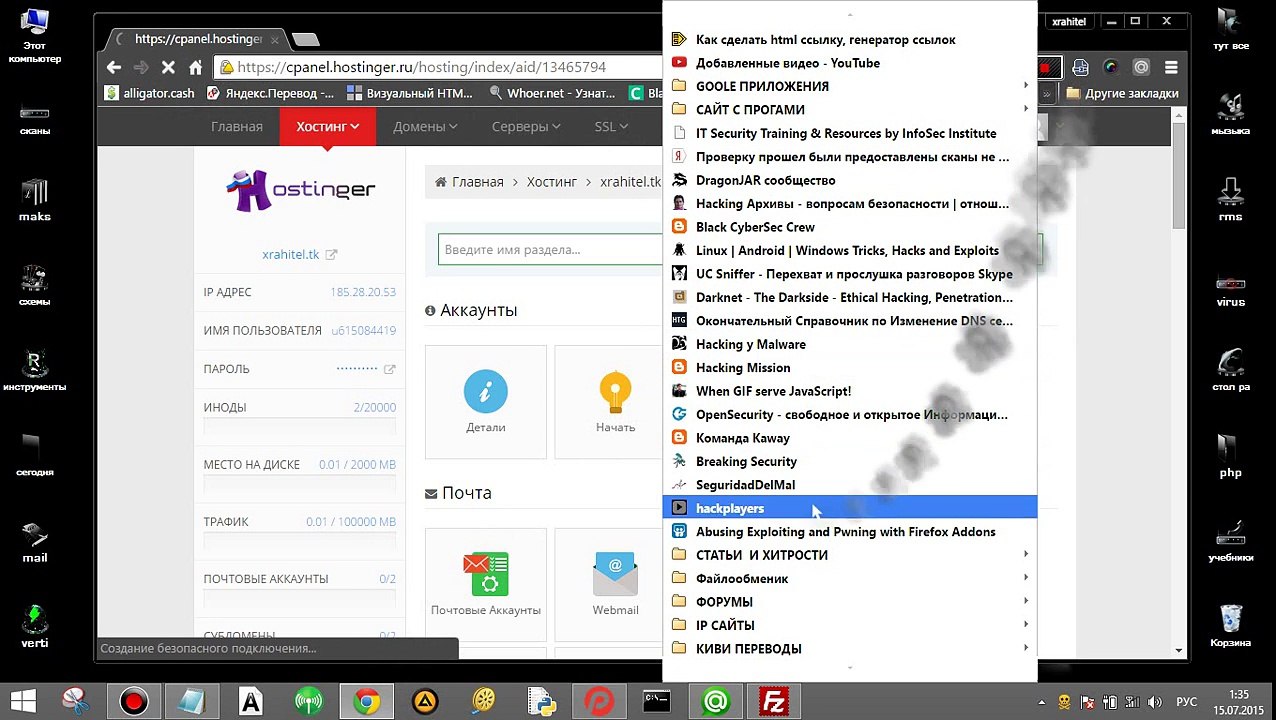Screen dimensions: 1276x720
Task: Click the Главная navigation tab
Action: pyautogui.click(x=237, y=127)
